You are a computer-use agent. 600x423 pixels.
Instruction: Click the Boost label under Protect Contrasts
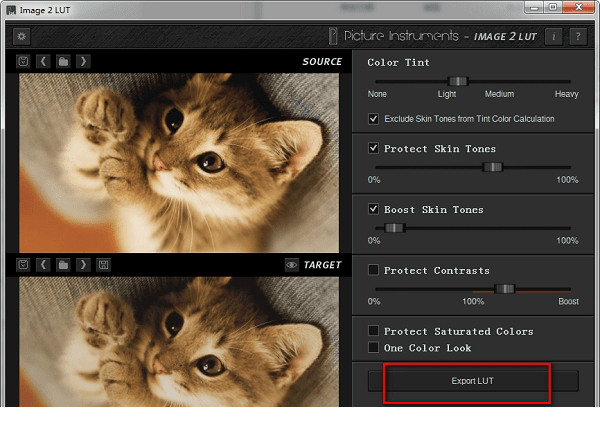[568, 301]
